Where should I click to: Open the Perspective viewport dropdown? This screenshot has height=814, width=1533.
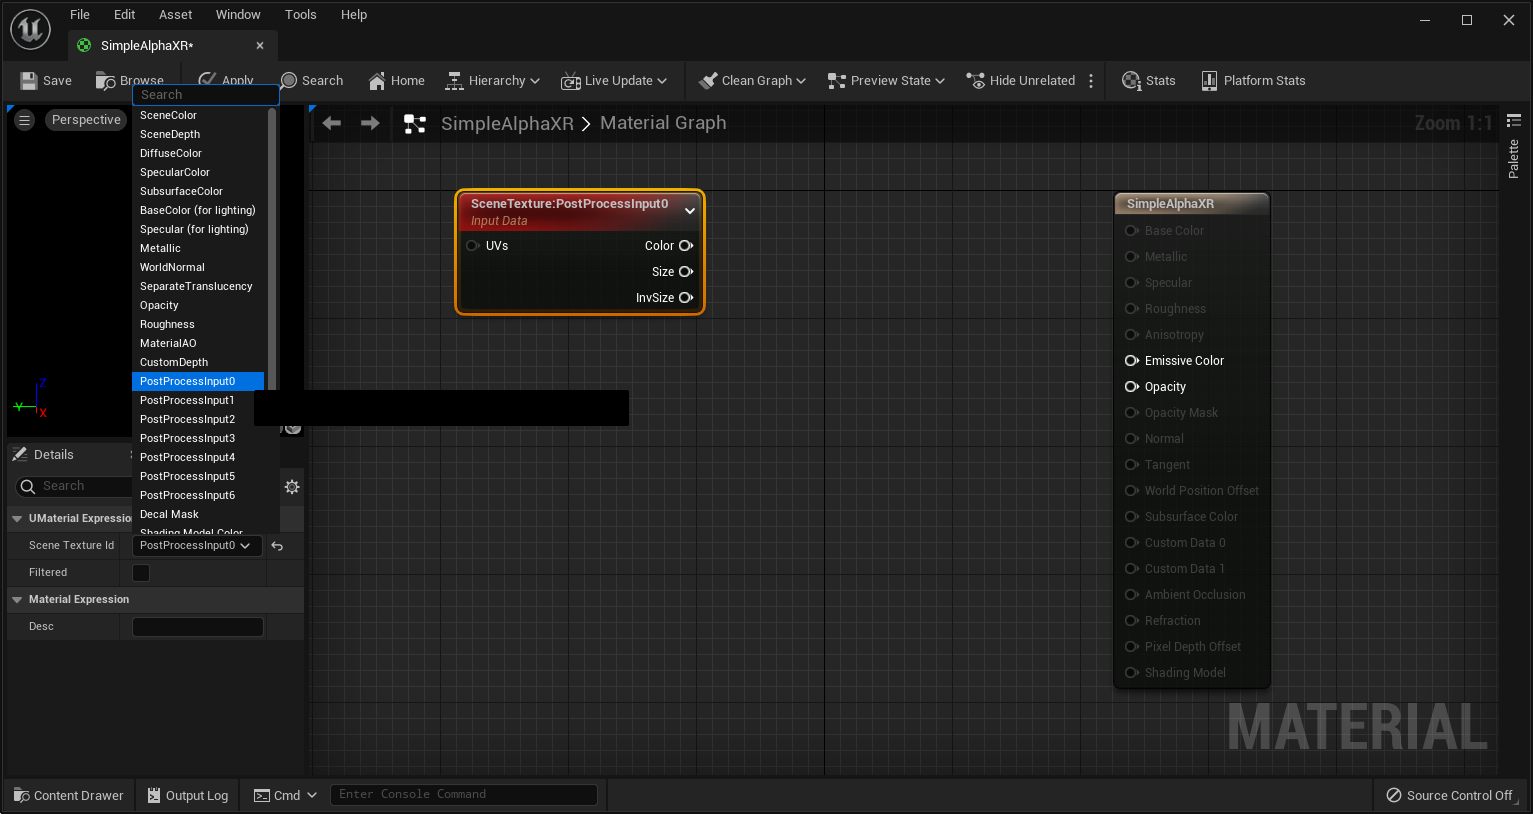(x=85, y=119)
